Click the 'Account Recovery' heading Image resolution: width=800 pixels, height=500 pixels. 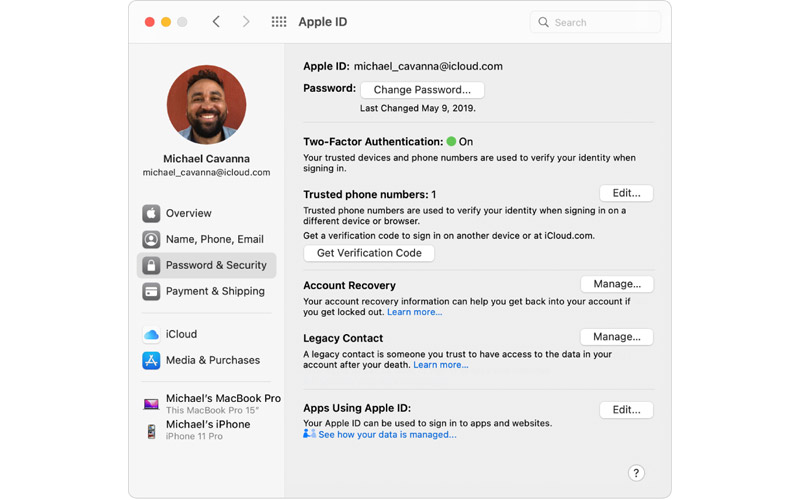pyautogui.click(x=349, y=285)
